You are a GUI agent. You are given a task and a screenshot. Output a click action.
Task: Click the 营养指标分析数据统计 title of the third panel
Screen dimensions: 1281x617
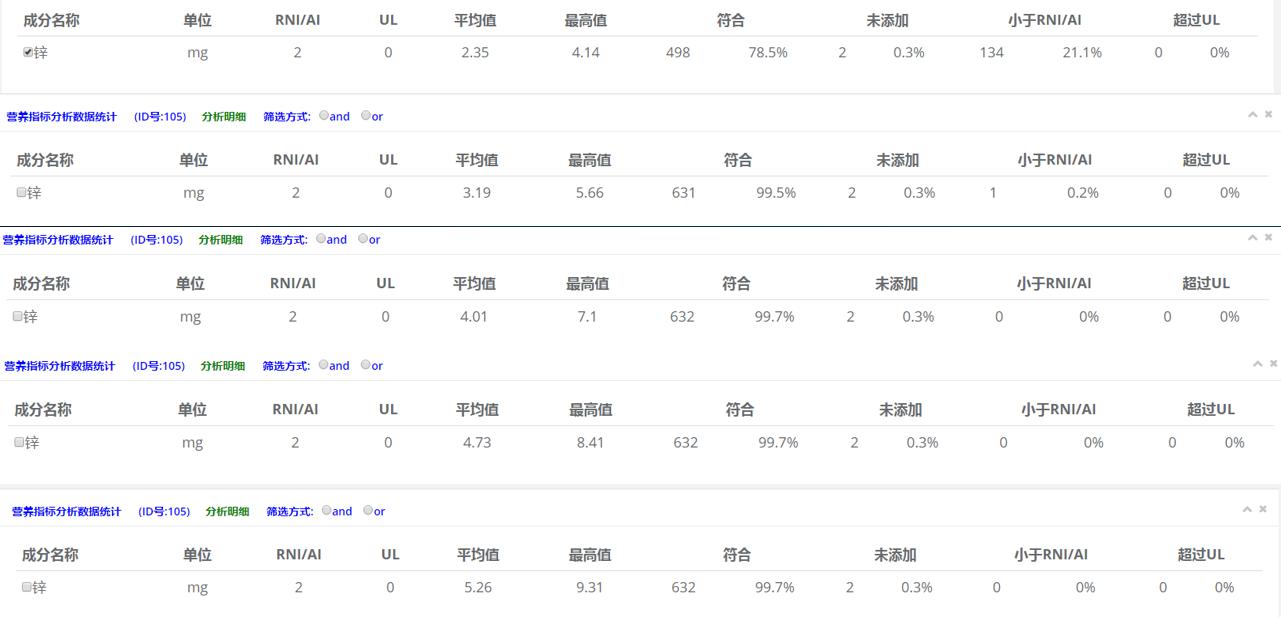(62, 365)
